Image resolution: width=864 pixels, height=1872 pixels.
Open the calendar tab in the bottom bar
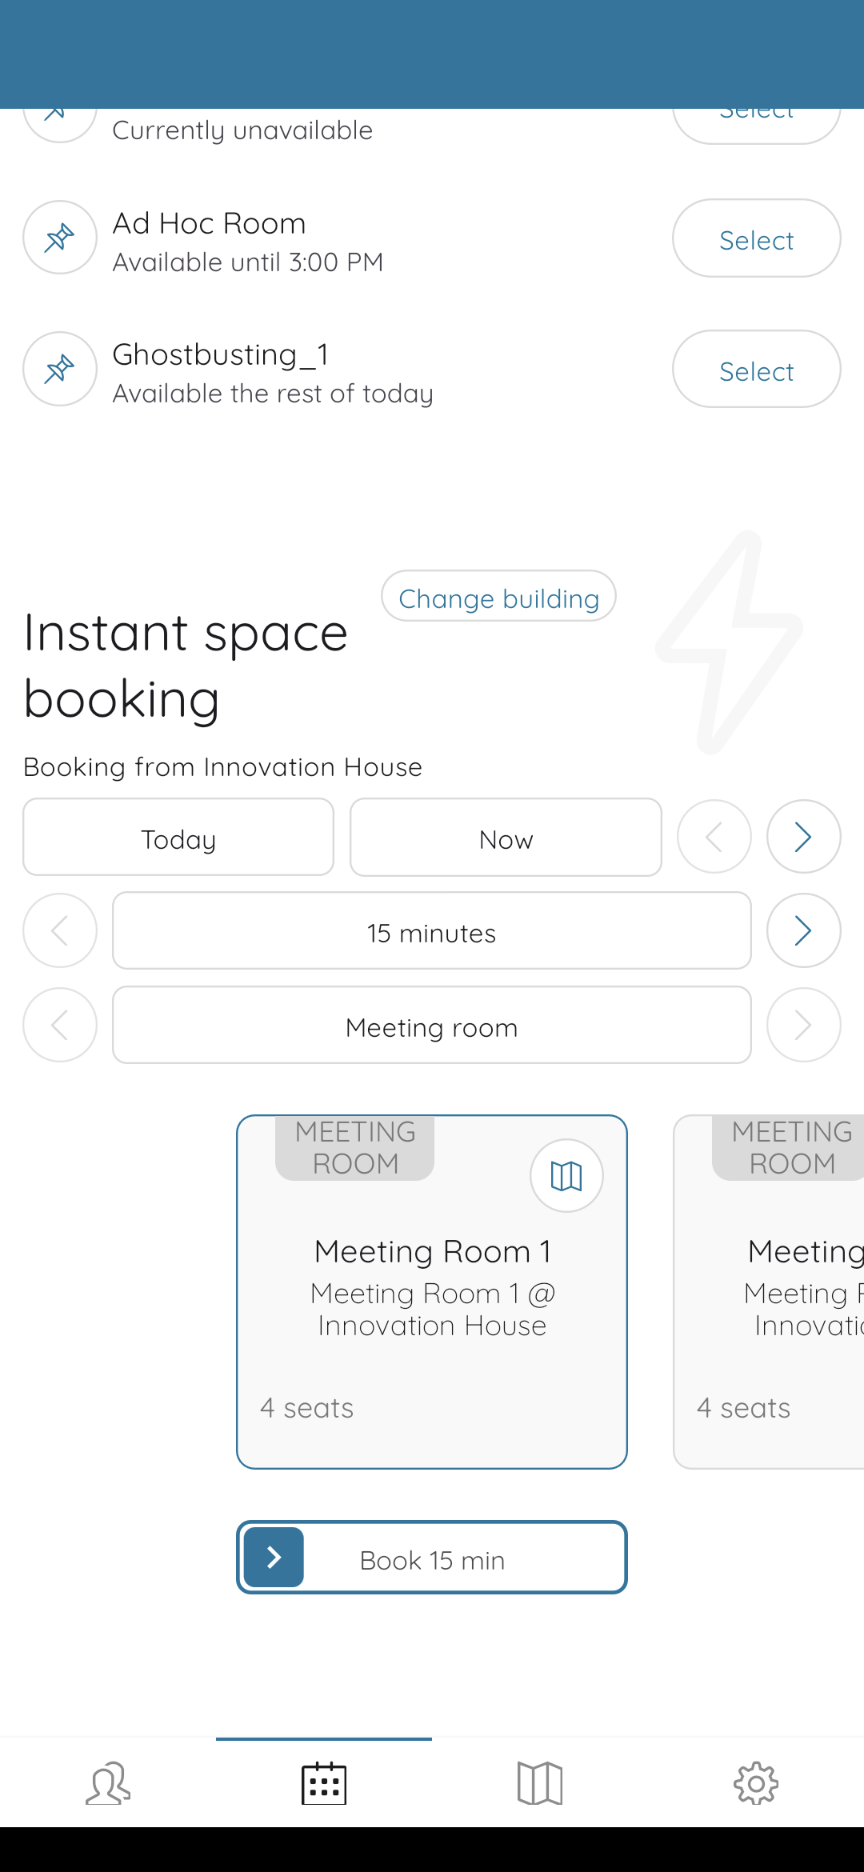[324, 1783]
